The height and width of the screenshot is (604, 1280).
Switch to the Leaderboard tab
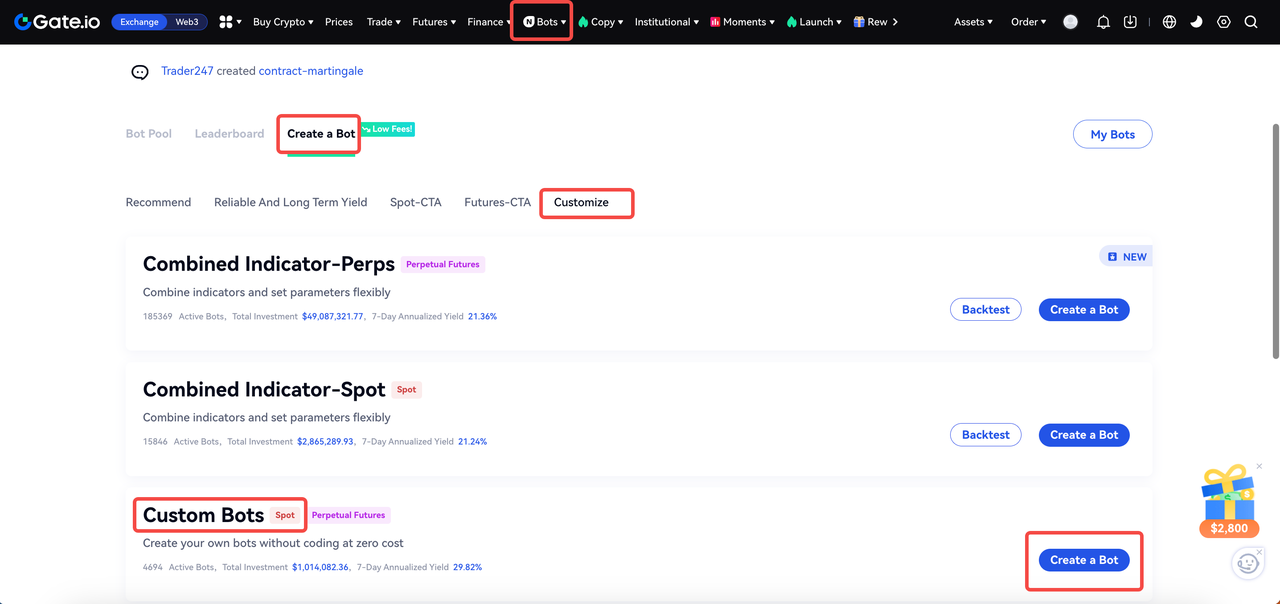click(x=229, y=134)
